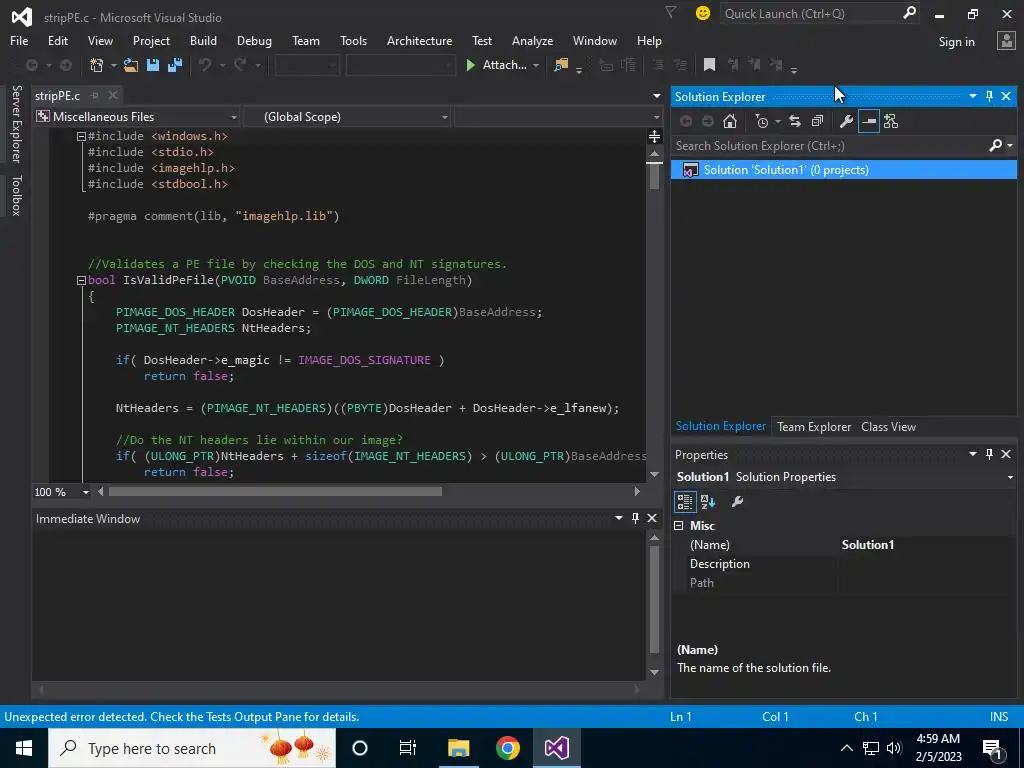The height and width of the screenshot is (768, 1024).
Task: Toggle Categorized view in Properties panel
Action: click(684, 502)
